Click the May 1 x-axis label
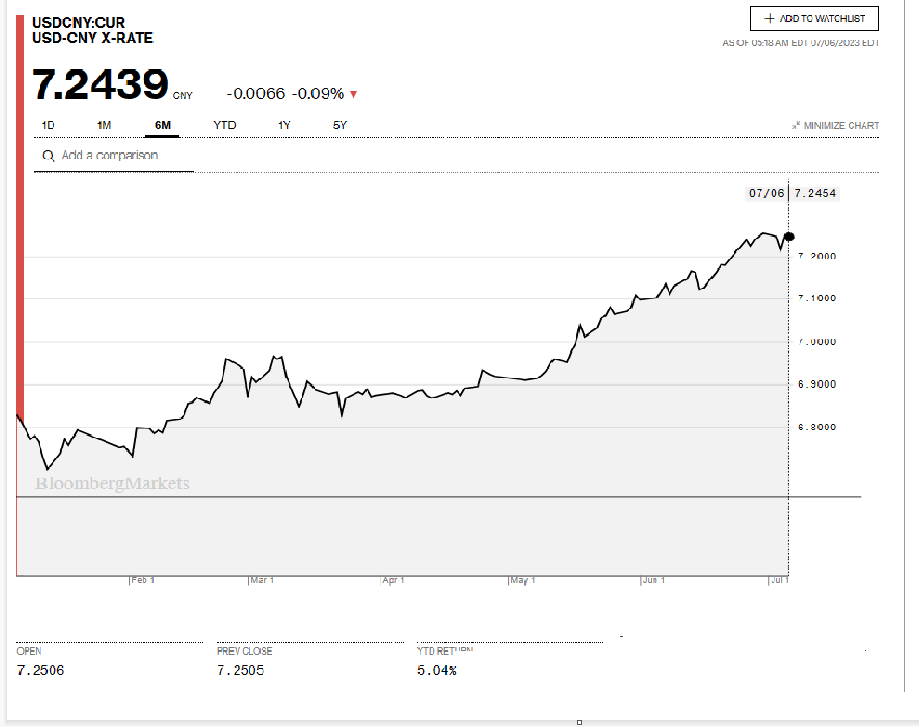This screenshot has height=727, width=919. pyautogui.click(x=524, y=580)
